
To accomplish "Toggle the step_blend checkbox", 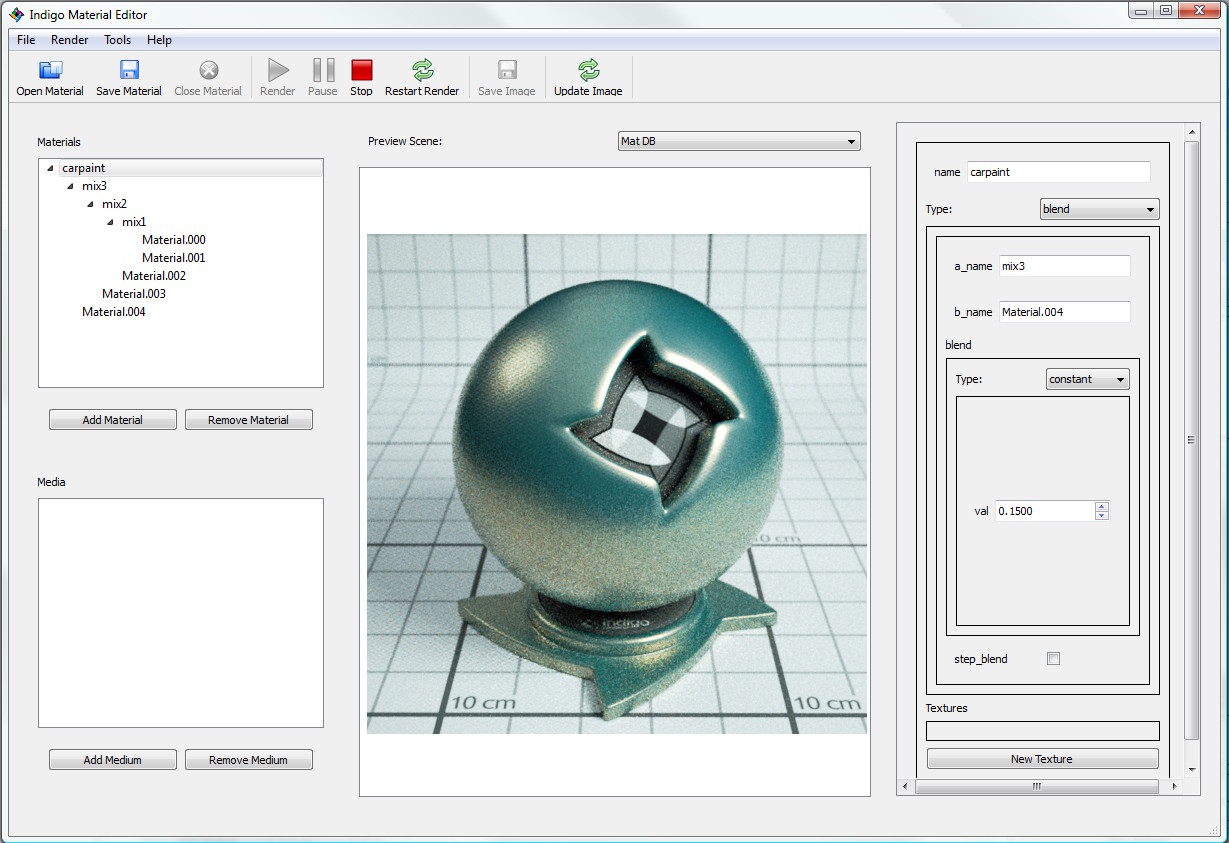I will click(1053, 658).
